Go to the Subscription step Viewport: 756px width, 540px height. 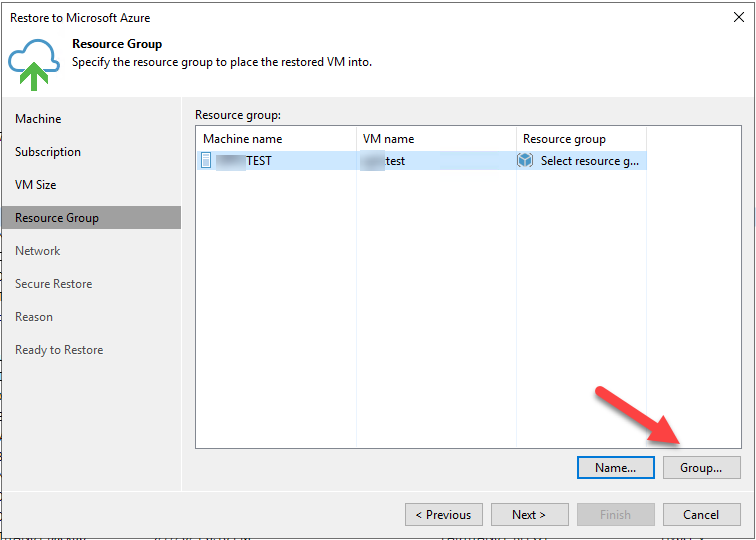[48, 152]
